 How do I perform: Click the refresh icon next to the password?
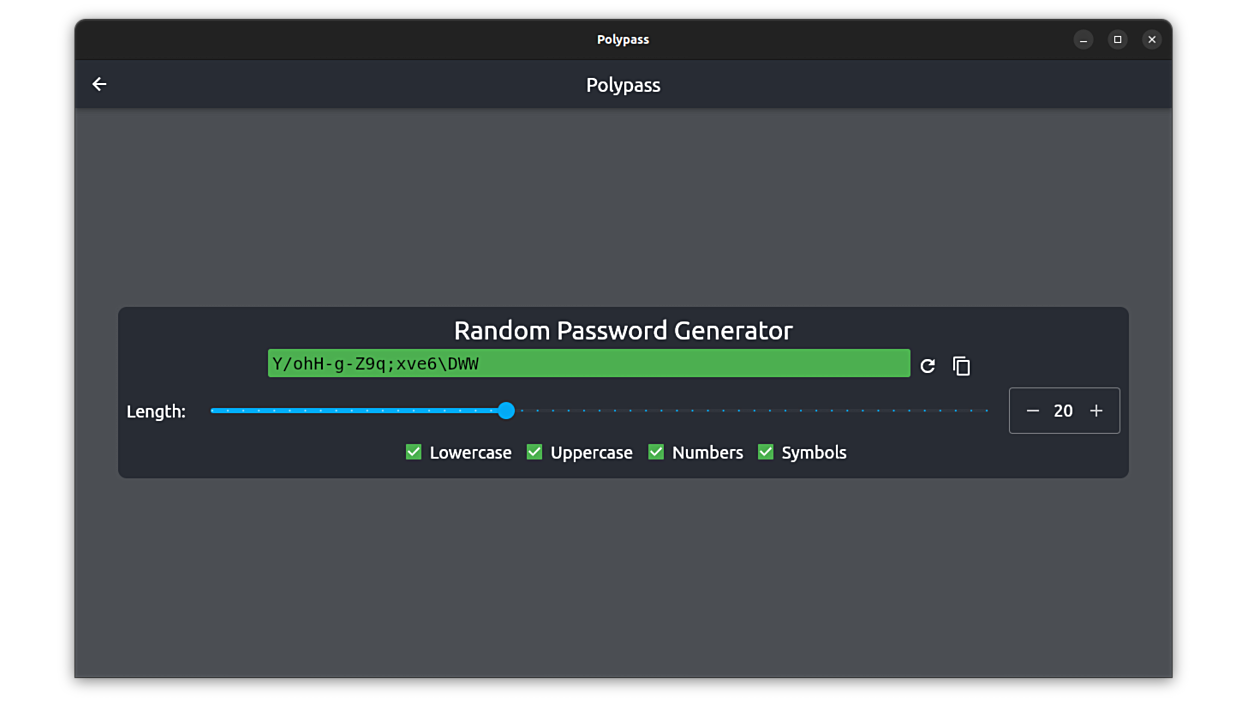[x=927, y=366]
